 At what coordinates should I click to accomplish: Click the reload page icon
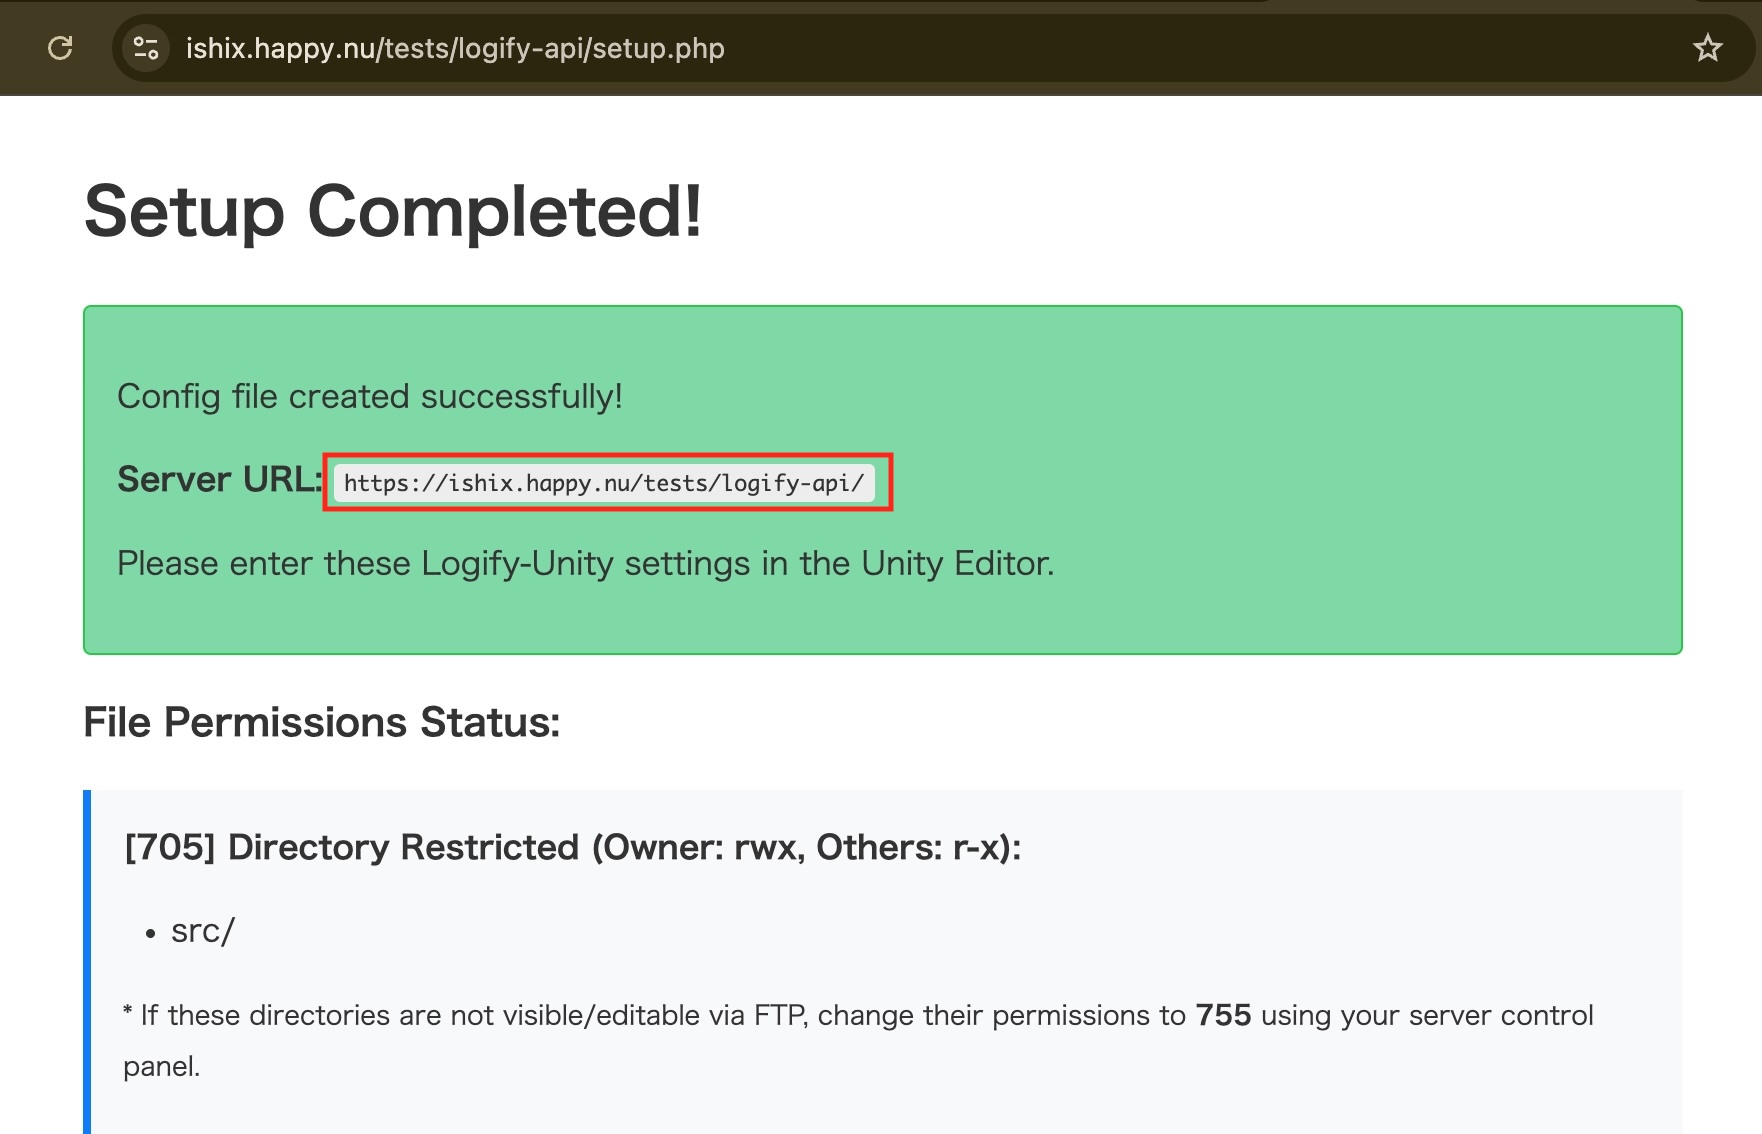coord(60,48)
